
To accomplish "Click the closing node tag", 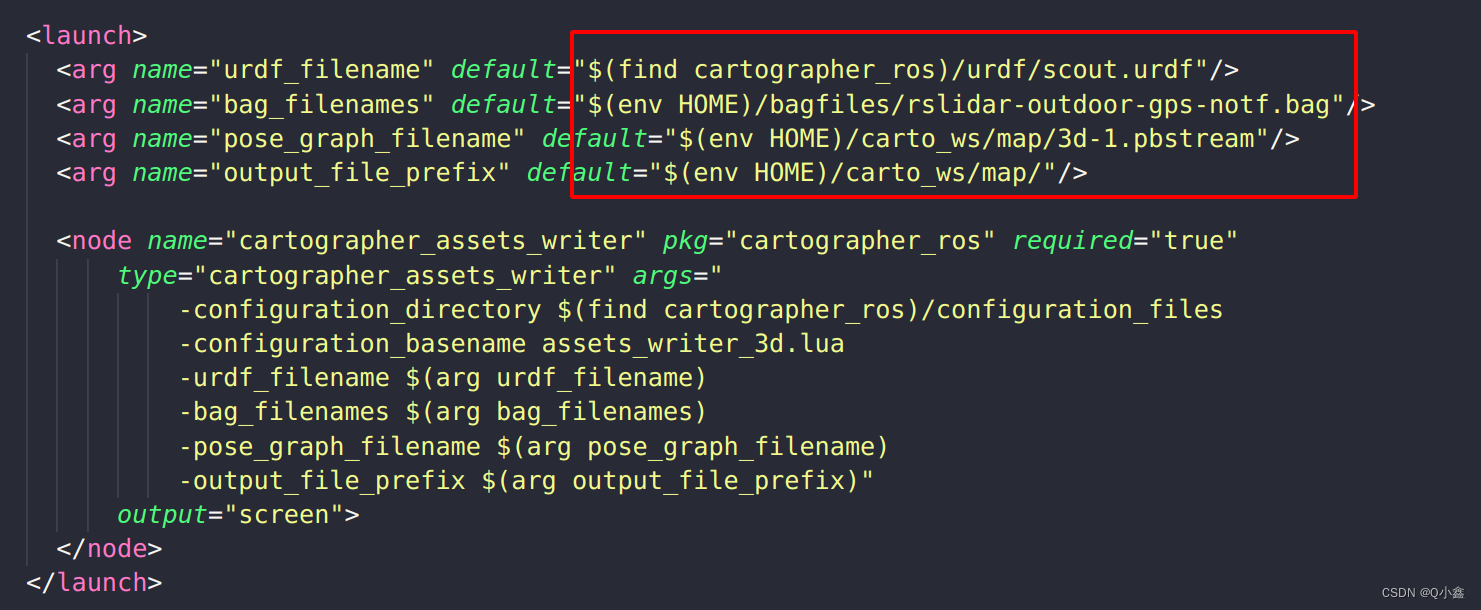I will 109,549.
